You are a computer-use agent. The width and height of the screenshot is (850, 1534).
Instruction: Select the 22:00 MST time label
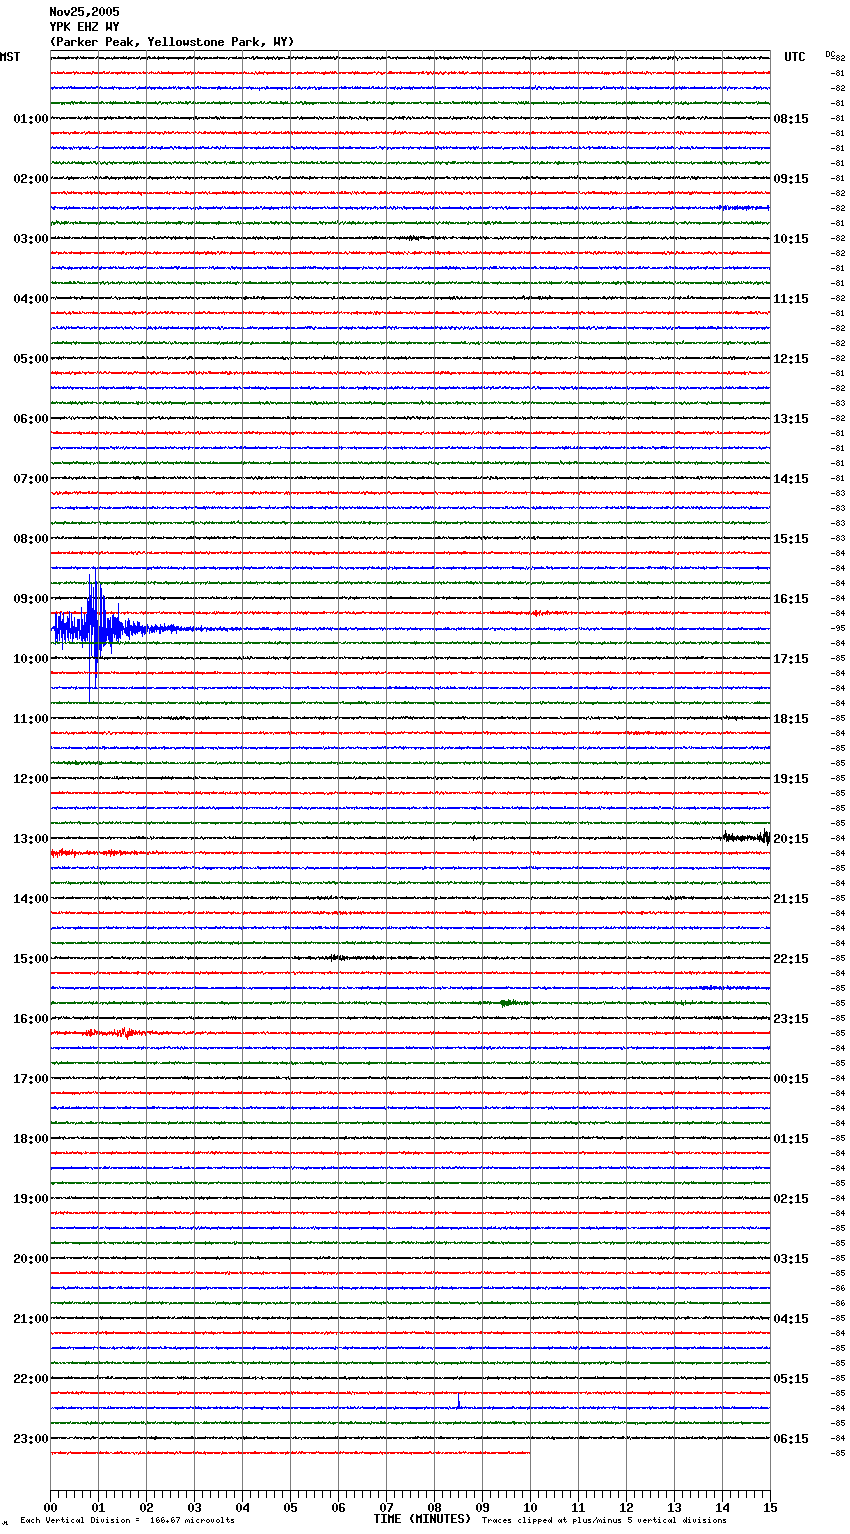(x=31, y=1379)
